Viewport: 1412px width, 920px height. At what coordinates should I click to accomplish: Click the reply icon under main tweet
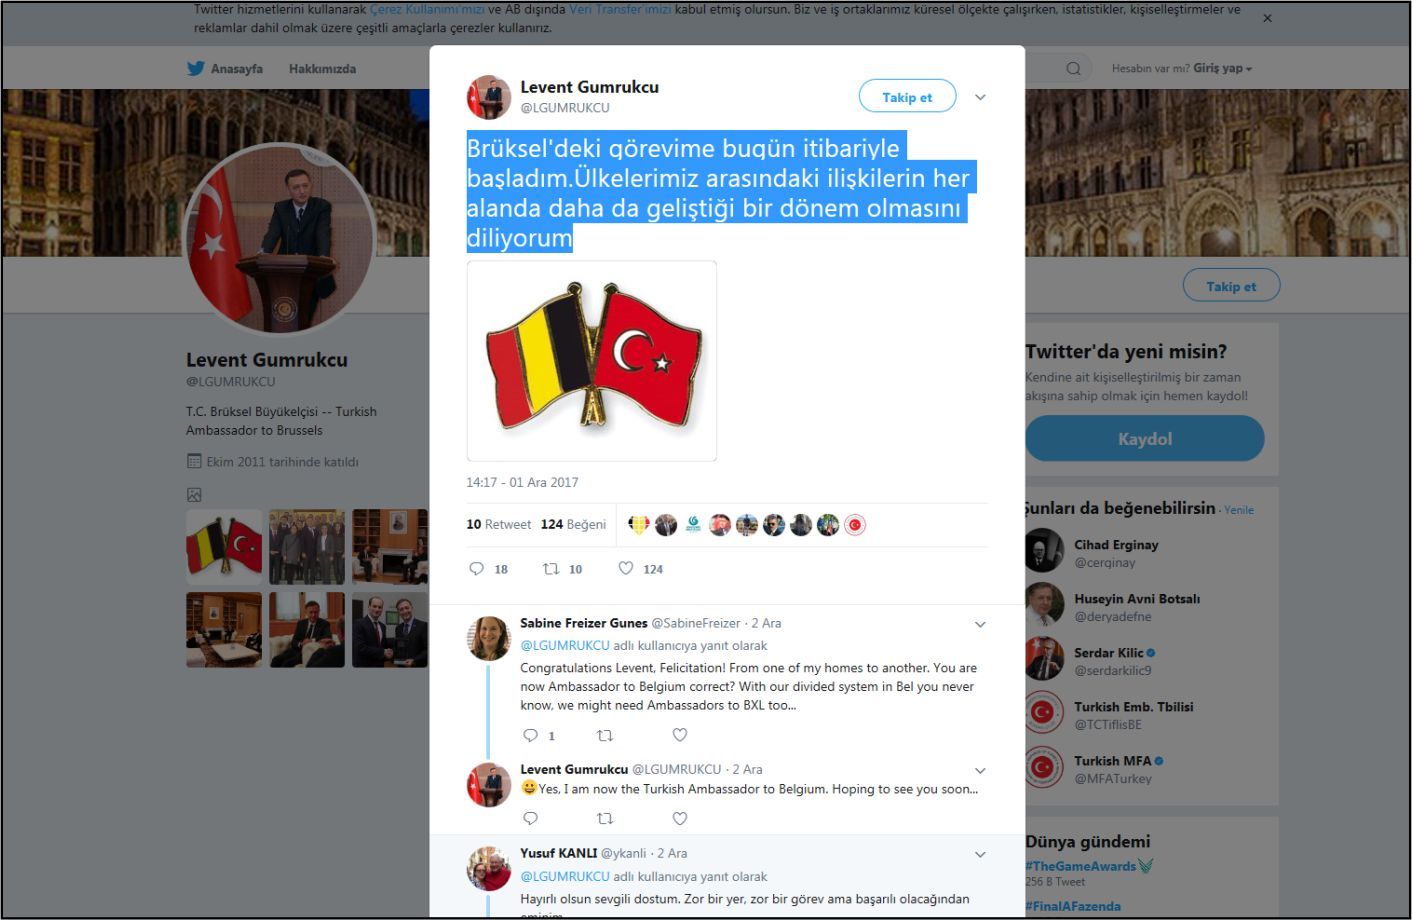pyautogui.click(x=477, y=569)
